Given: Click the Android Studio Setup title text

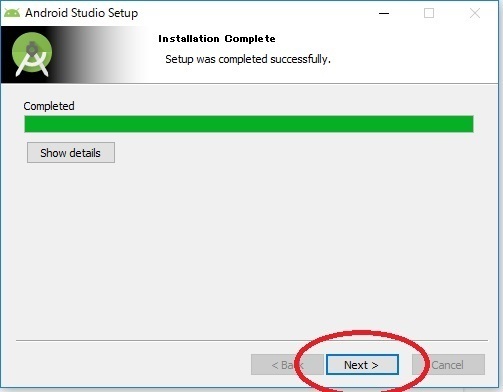Looking at the screenshot, I should [82, 13].
